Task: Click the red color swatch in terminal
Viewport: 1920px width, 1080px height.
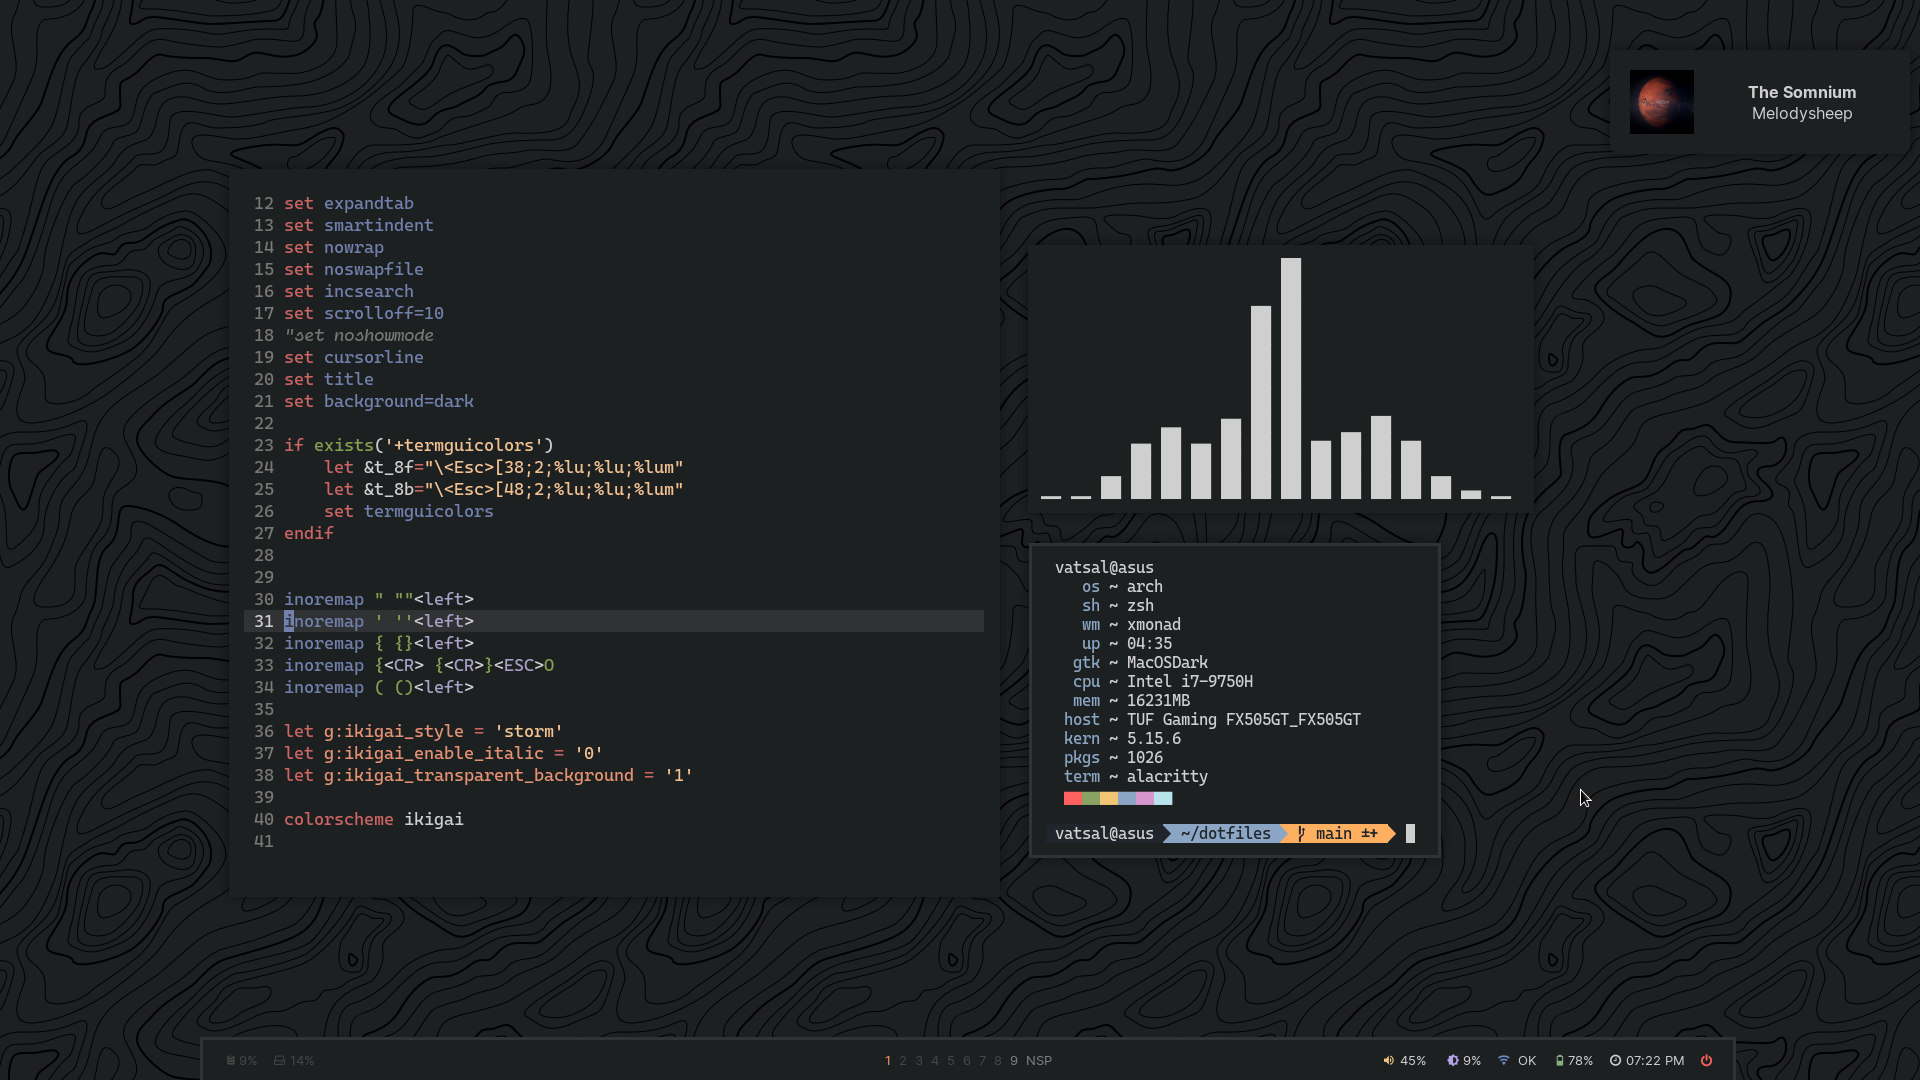Action: [x=1072, y=798]
